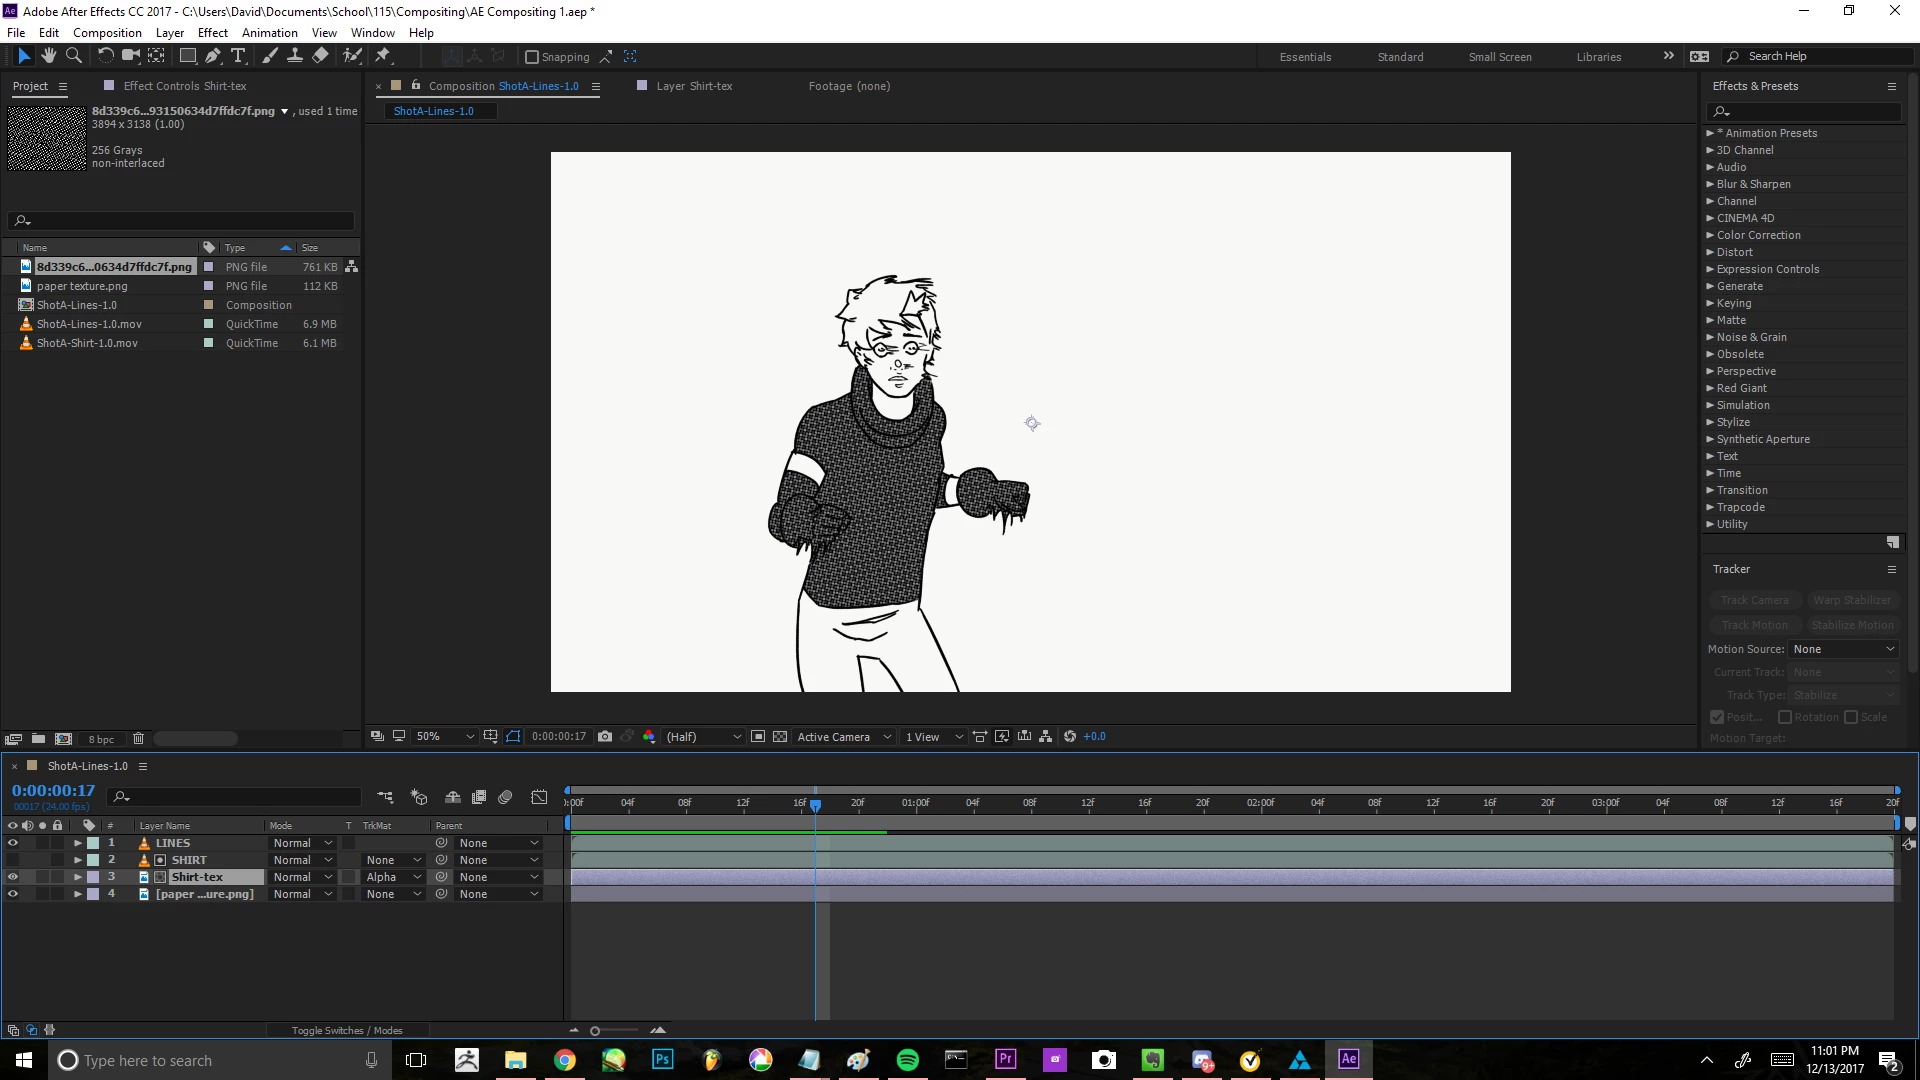Click the snapshot camera icon in viewer
This screenshot has height=1080, width=1920.
(x=605, y=736)
